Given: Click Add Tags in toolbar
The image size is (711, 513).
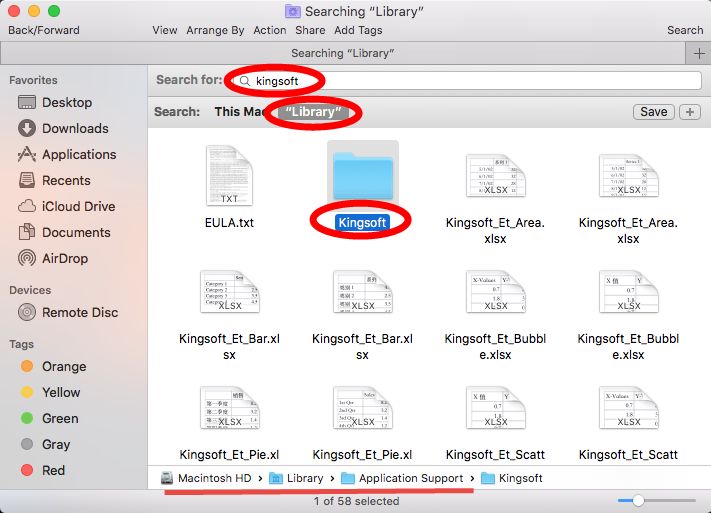Looking at the screenshot, I should pyautogui.click(x=358, y=30).
